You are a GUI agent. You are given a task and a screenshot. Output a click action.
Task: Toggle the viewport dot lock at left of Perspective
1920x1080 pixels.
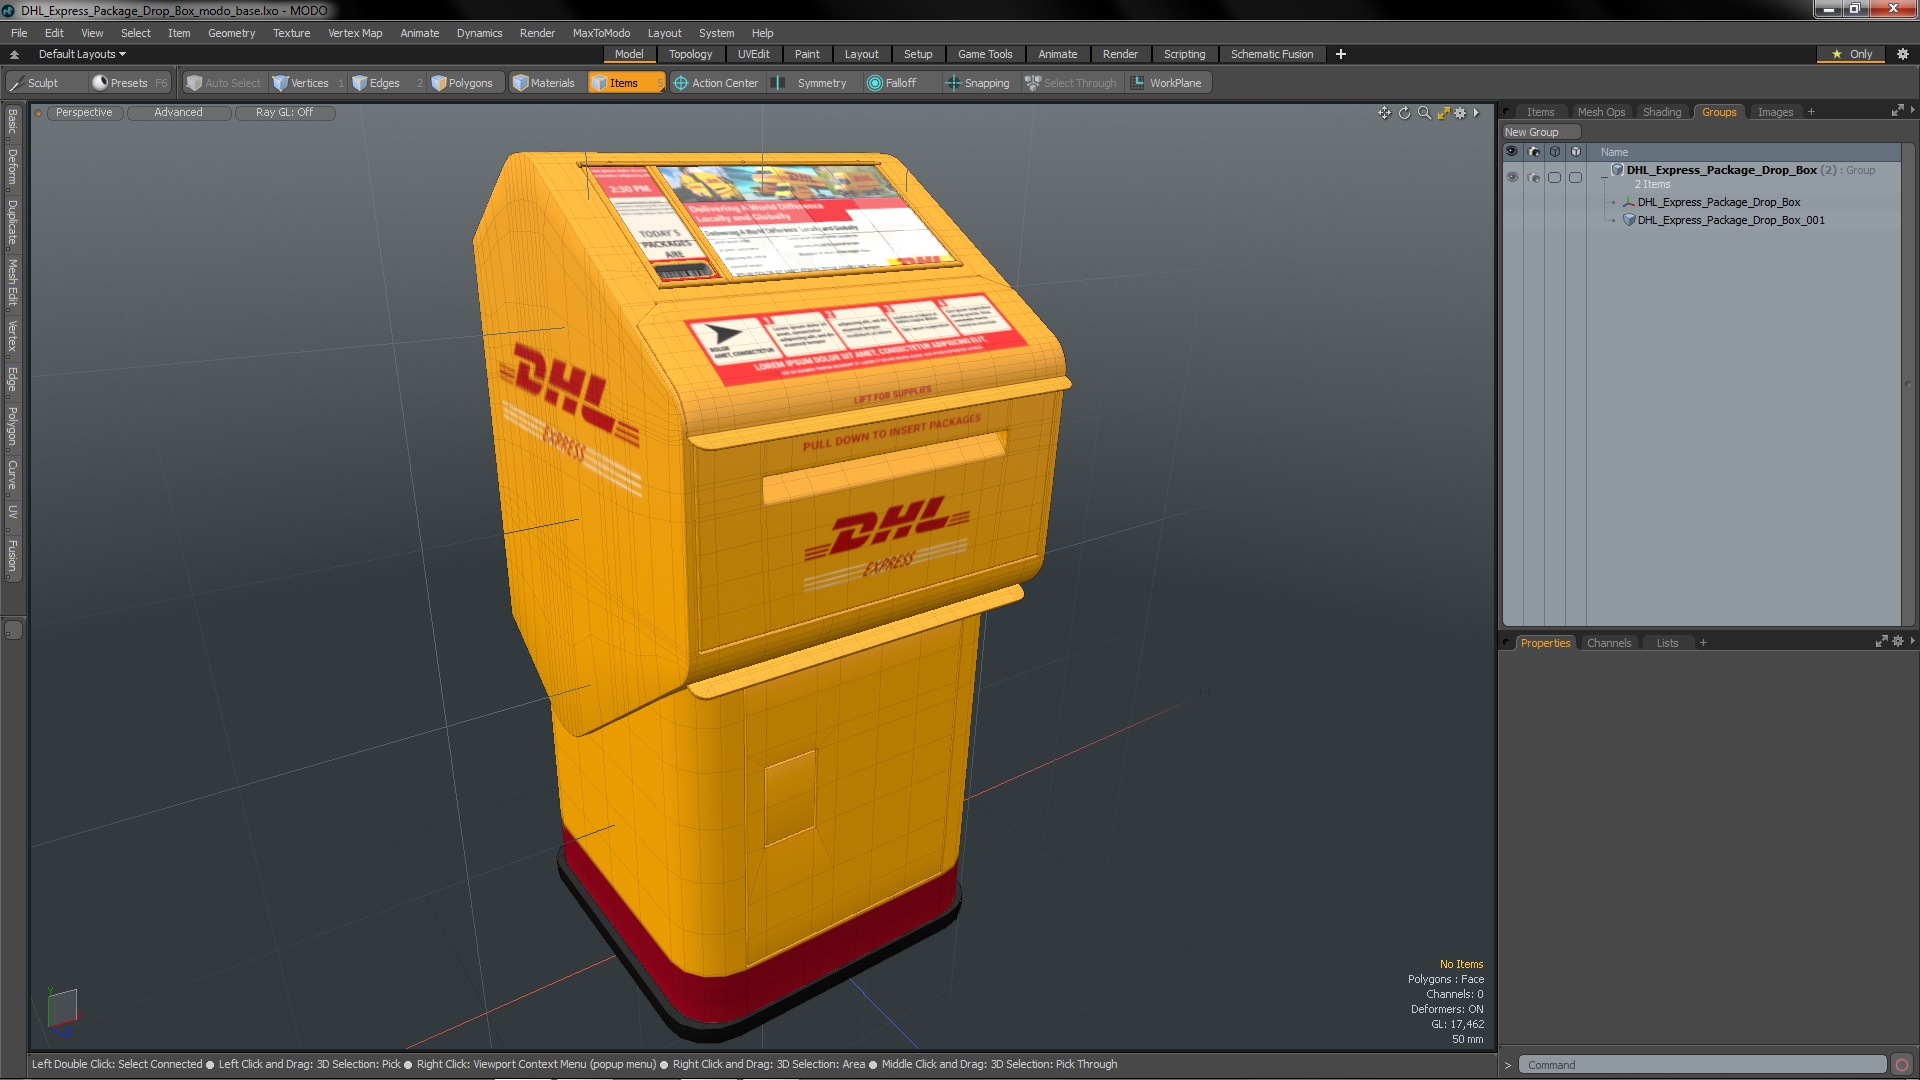coord(38,113)
